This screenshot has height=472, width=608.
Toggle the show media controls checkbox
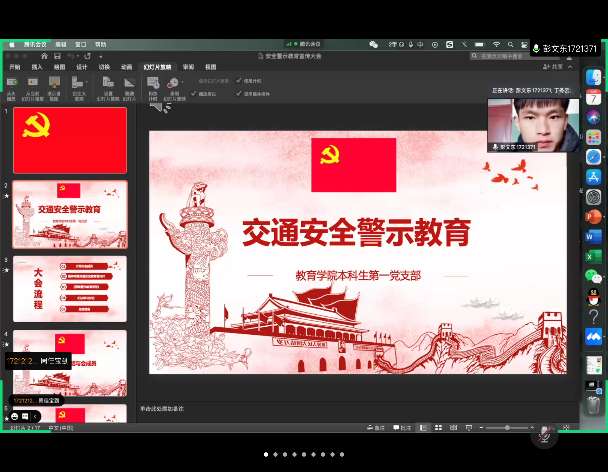[240, 93]
